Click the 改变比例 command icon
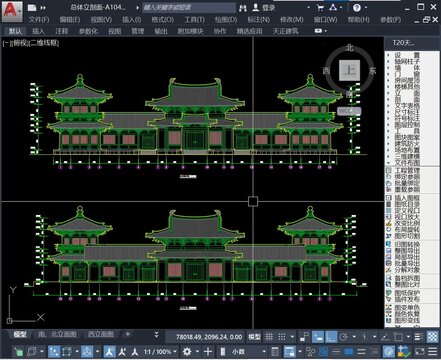 (x=389, y=223)
